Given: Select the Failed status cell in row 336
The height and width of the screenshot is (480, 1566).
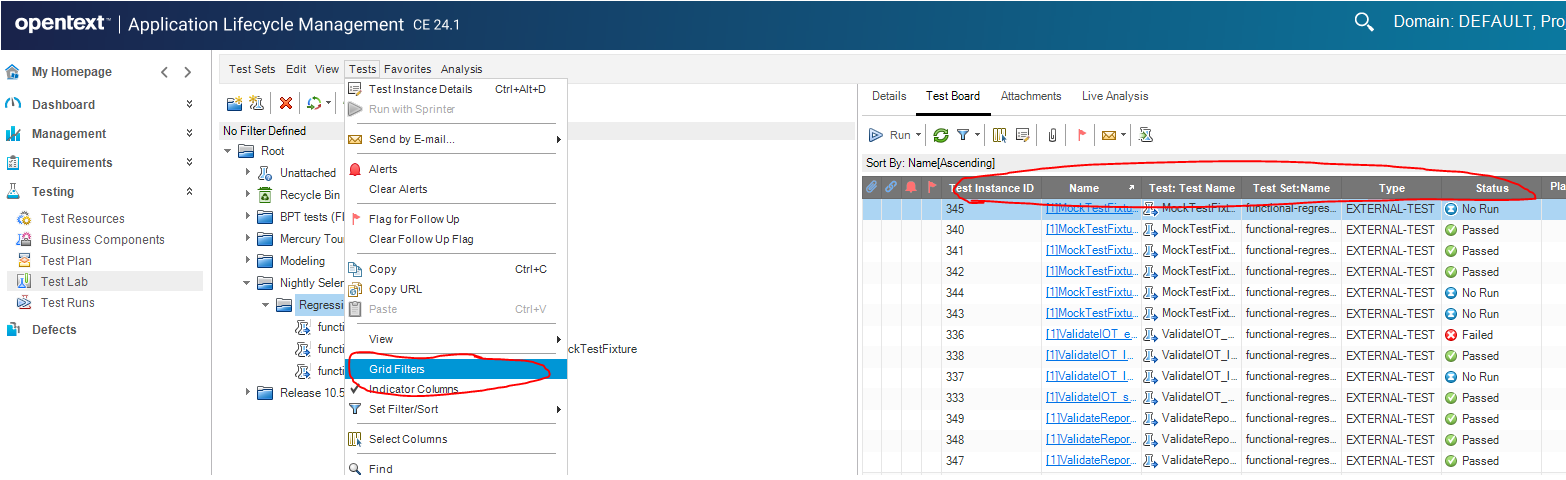Looking at the screenshot, I should click(x=1491, y=335).
